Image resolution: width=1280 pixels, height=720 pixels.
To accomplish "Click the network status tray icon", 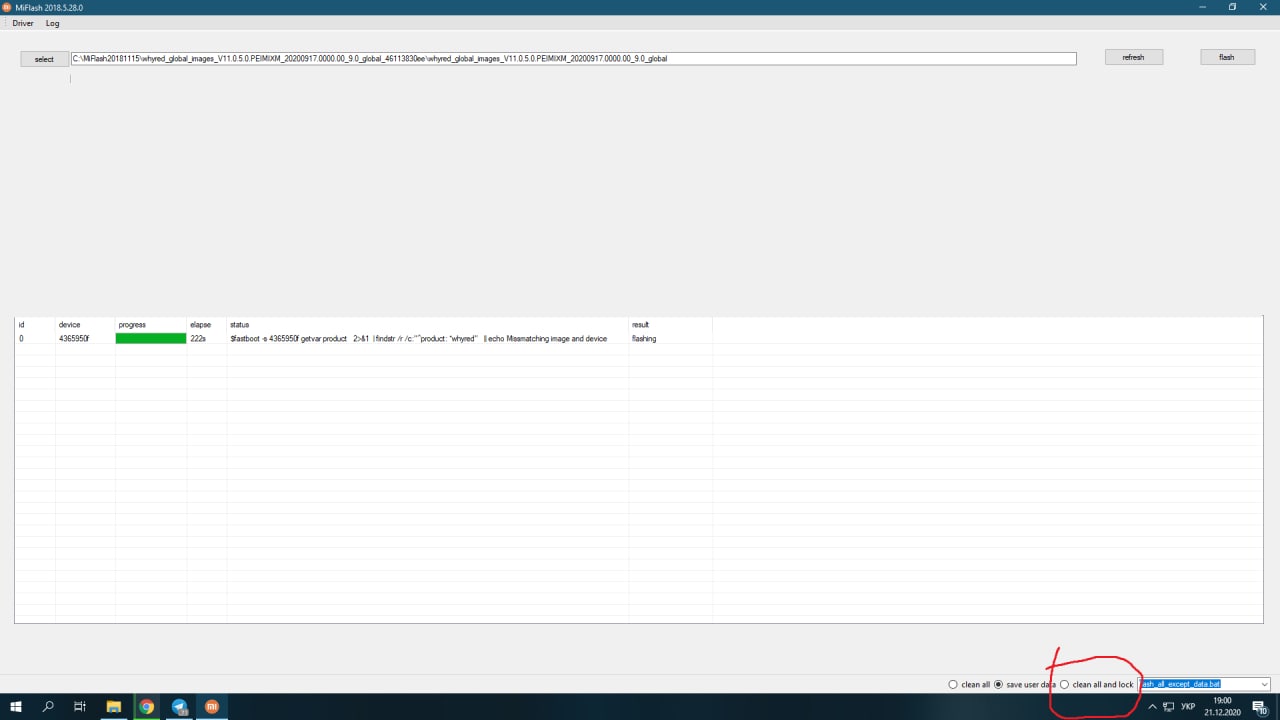I will 1168,706.
